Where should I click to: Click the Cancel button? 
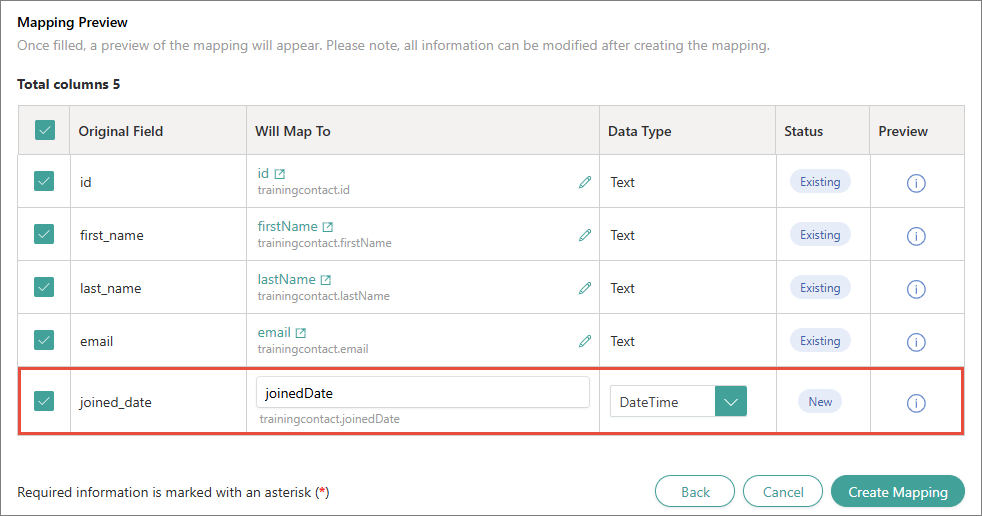pos(783,492)
